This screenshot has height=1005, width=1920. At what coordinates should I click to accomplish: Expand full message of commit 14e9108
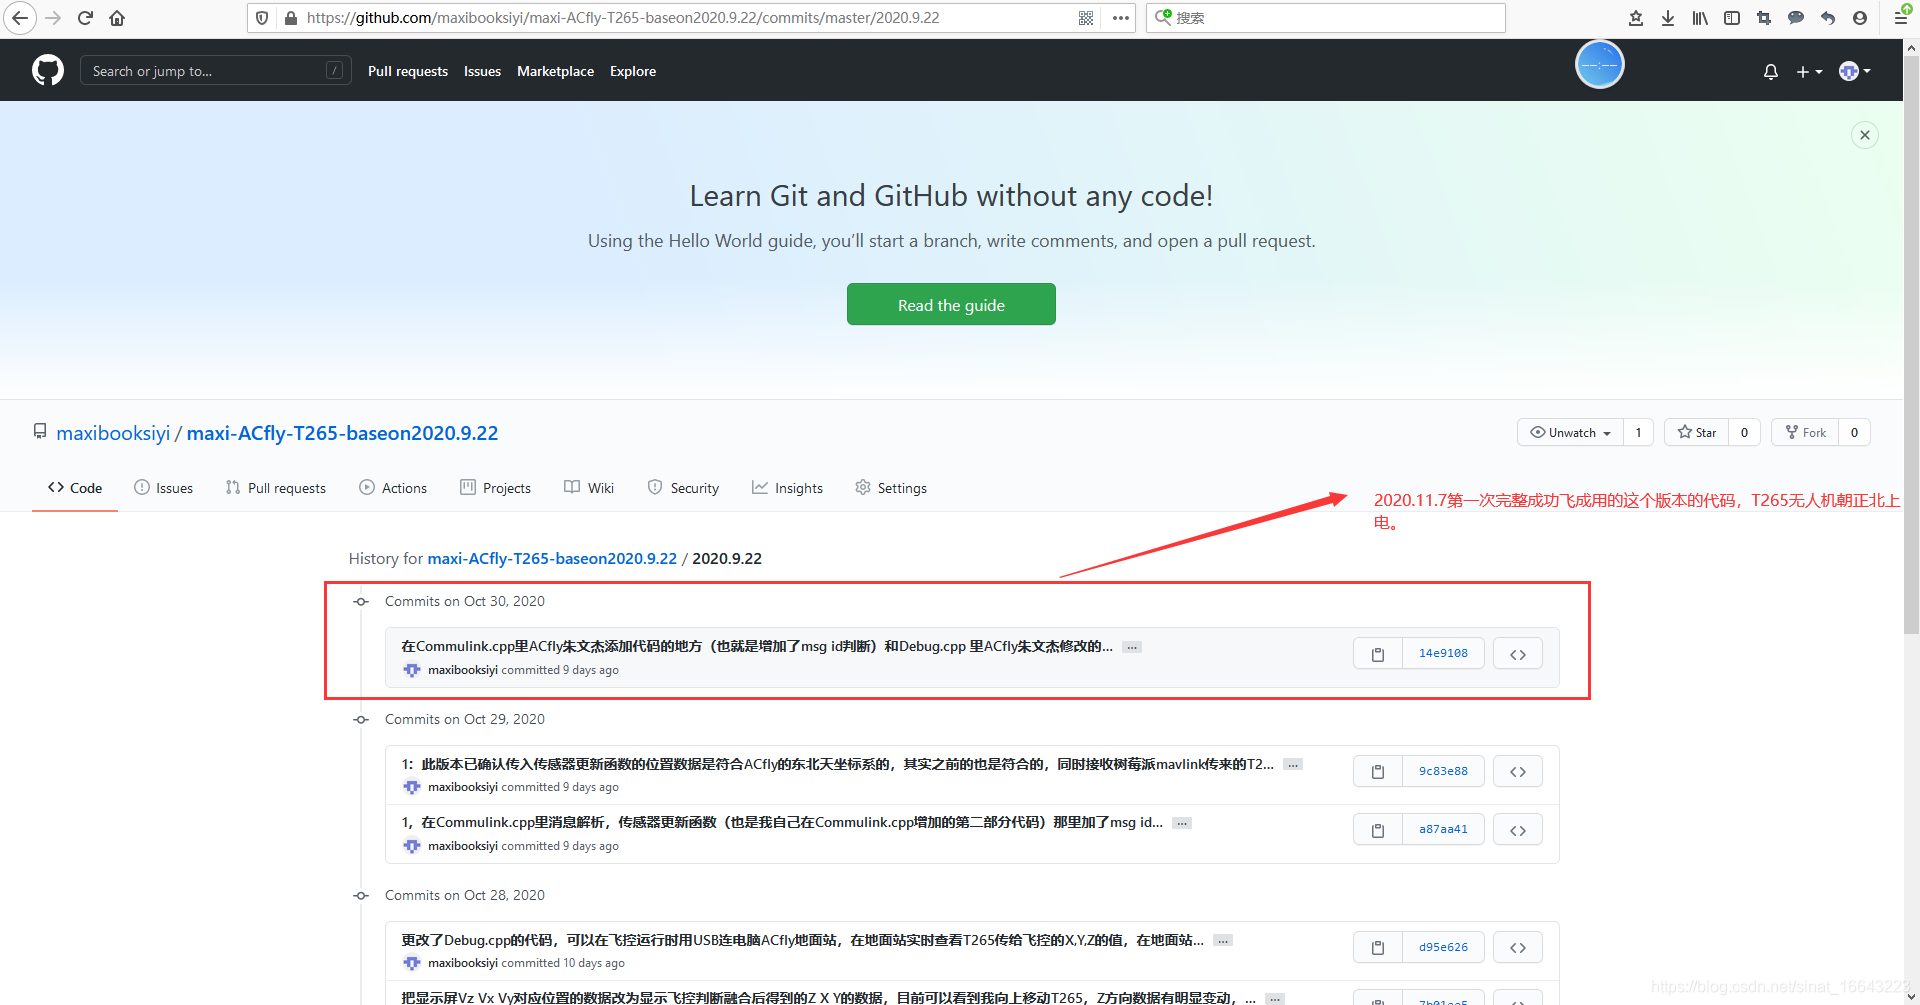(1132, 647)
